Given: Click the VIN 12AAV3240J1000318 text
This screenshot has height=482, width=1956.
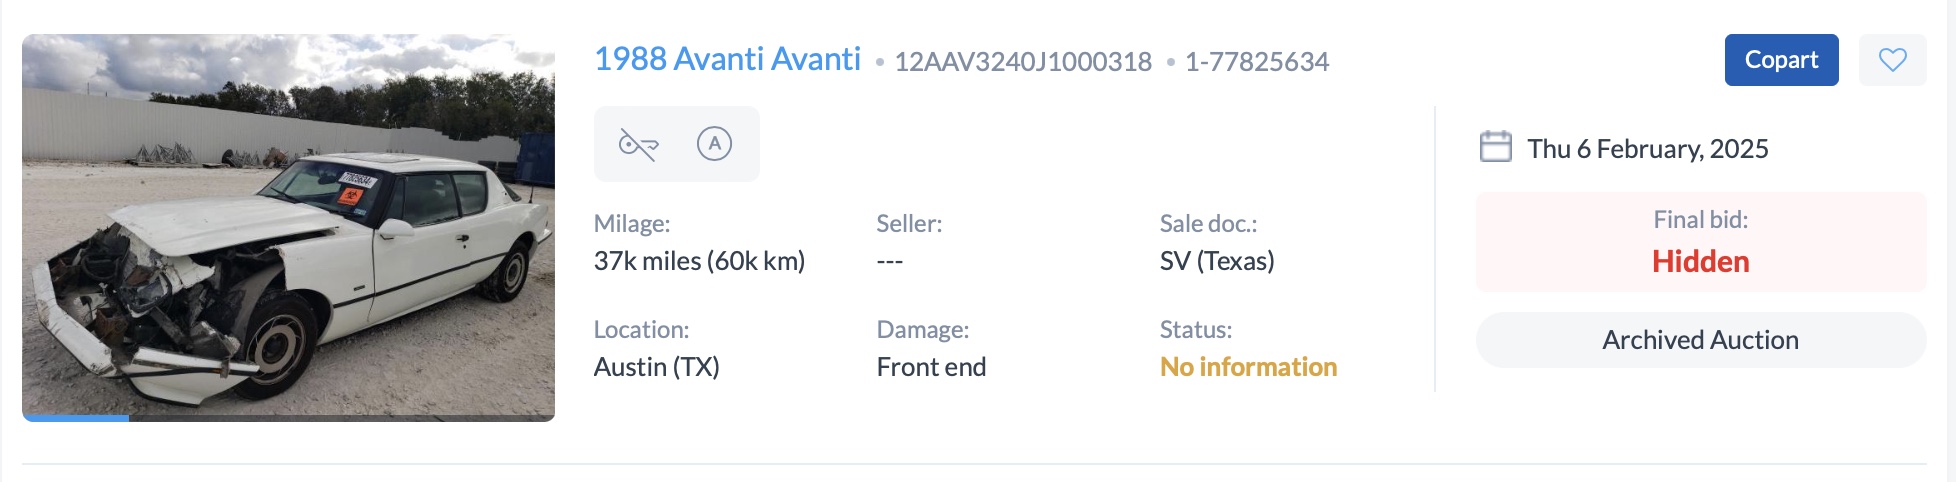Looking at the screenshot, I should 1022,62.
